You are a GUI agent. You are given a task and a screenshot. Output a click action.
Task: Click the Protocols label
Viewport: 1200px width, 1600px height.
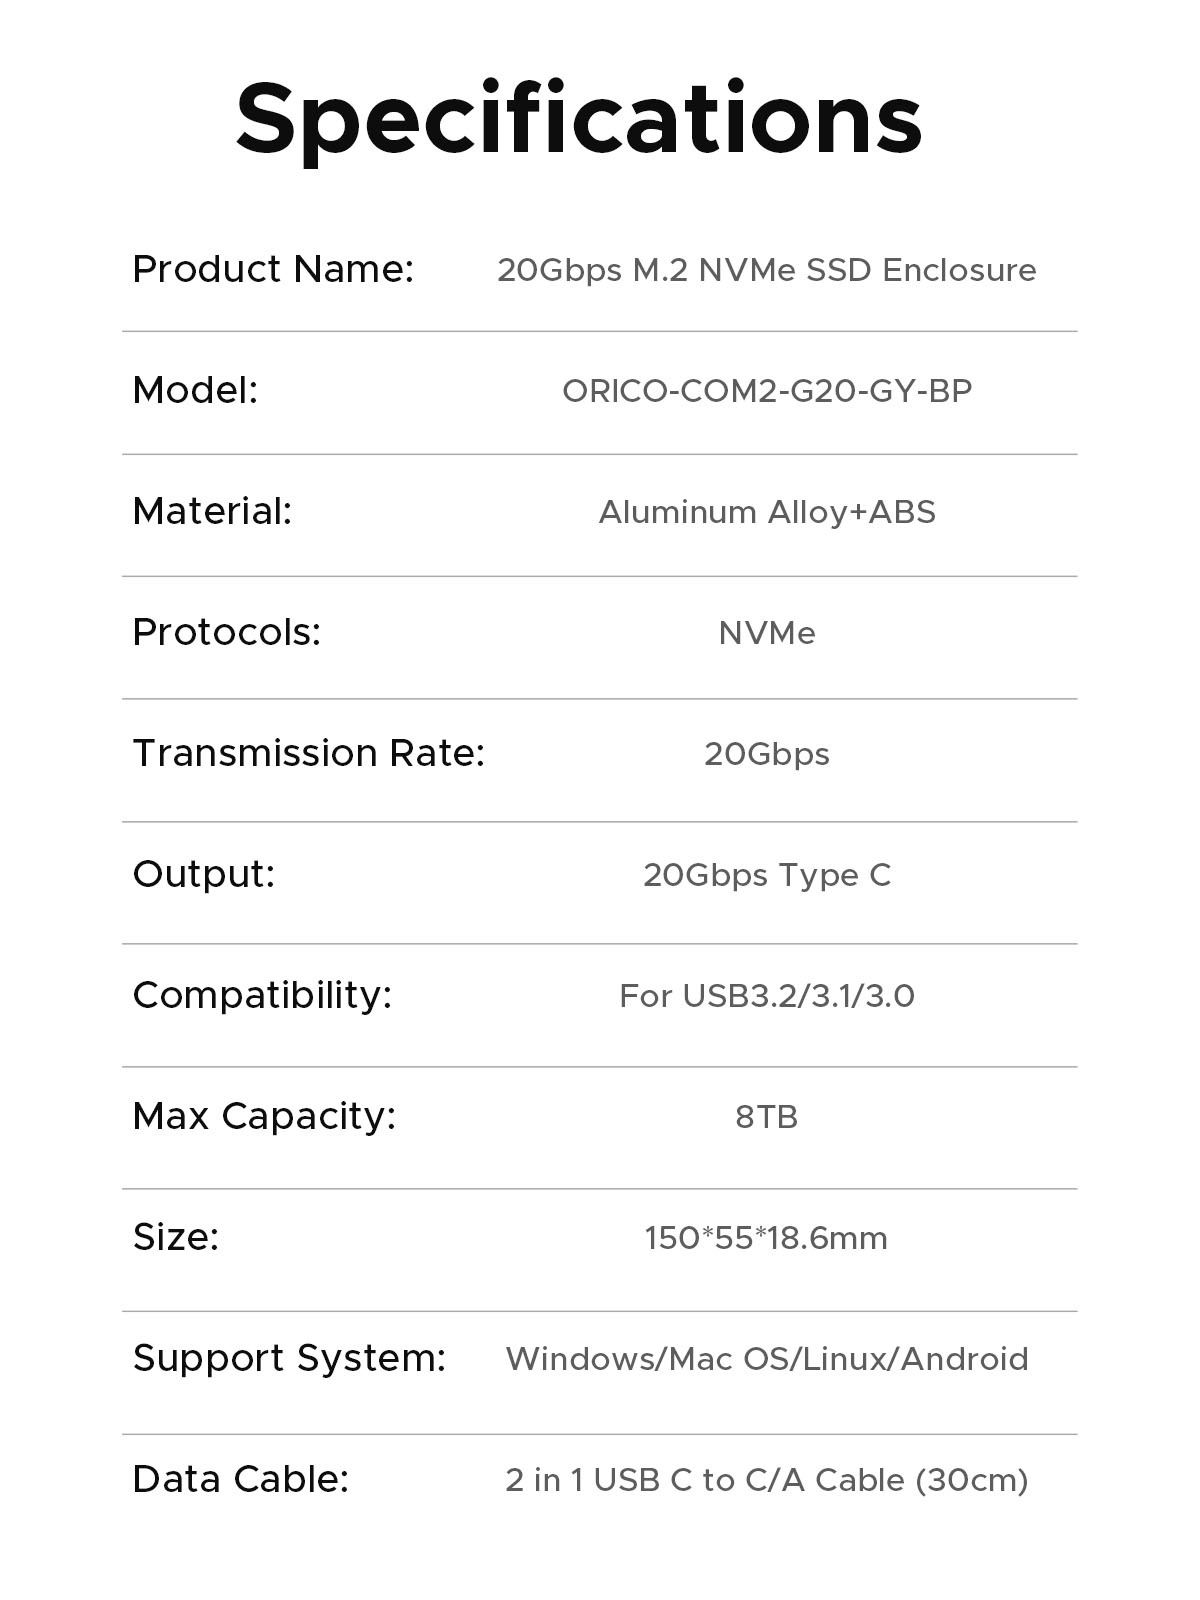click(226, 632)
